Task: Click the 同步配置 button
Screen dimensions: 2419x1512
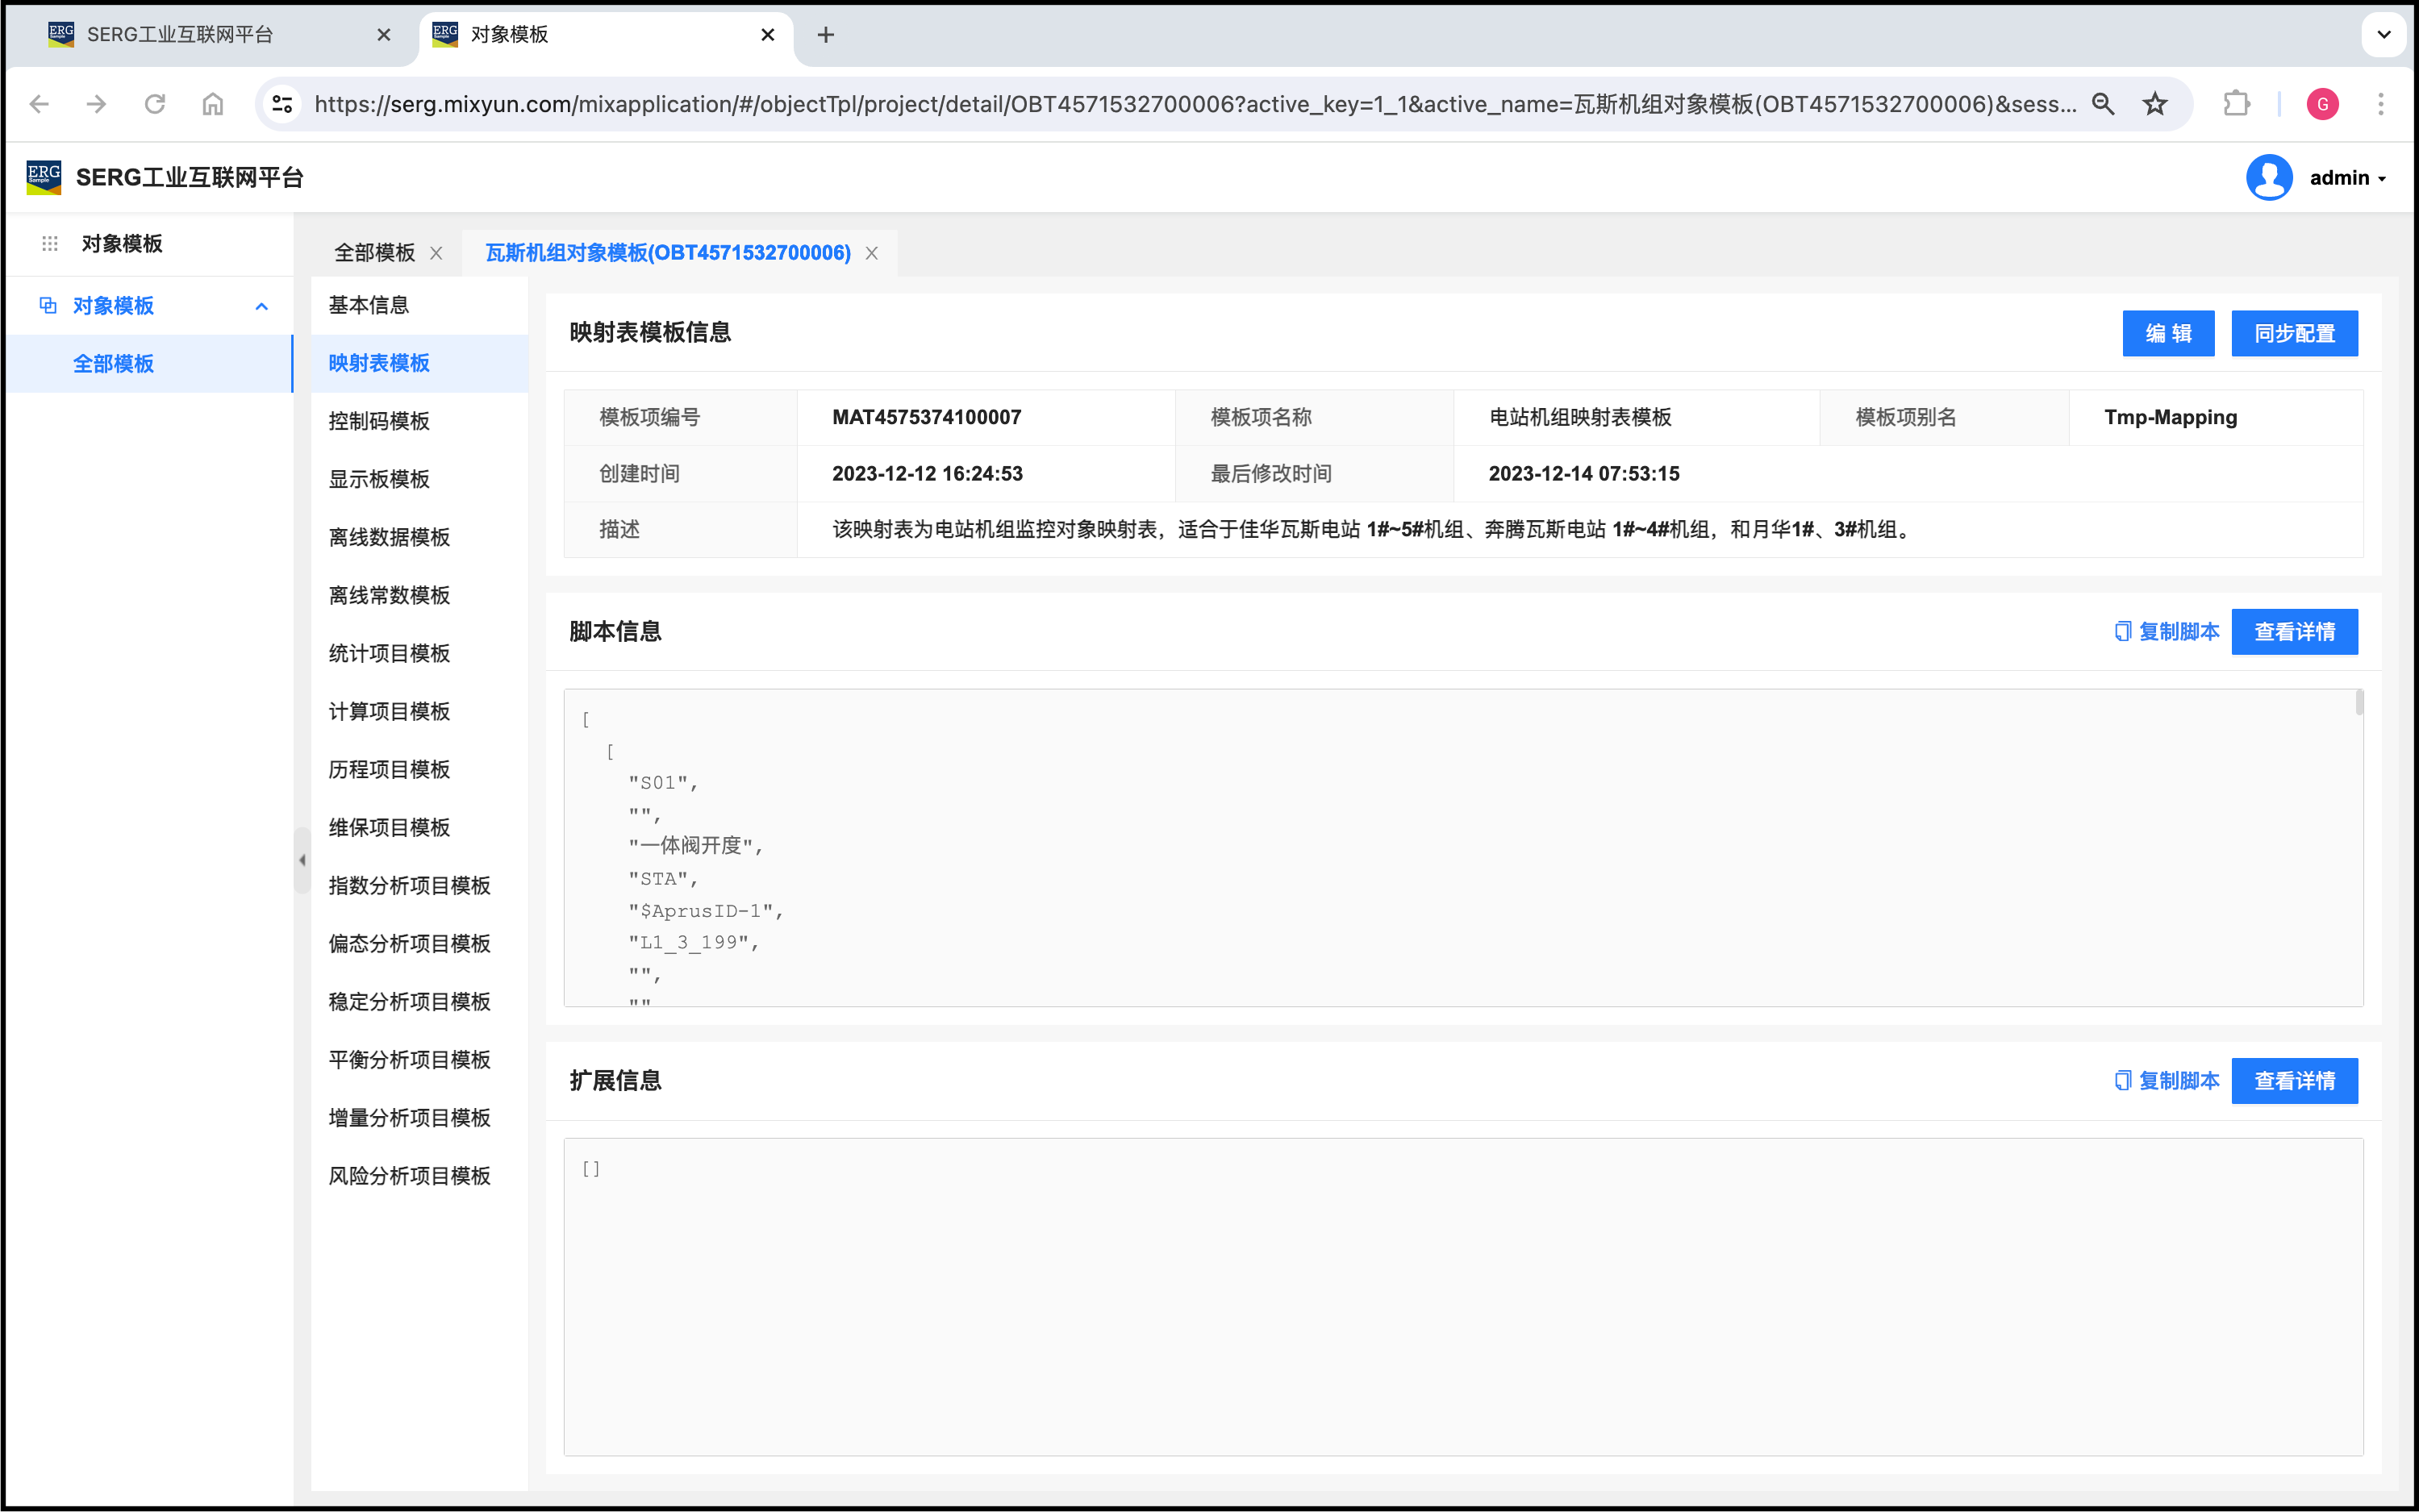Action: (2294, 333)
